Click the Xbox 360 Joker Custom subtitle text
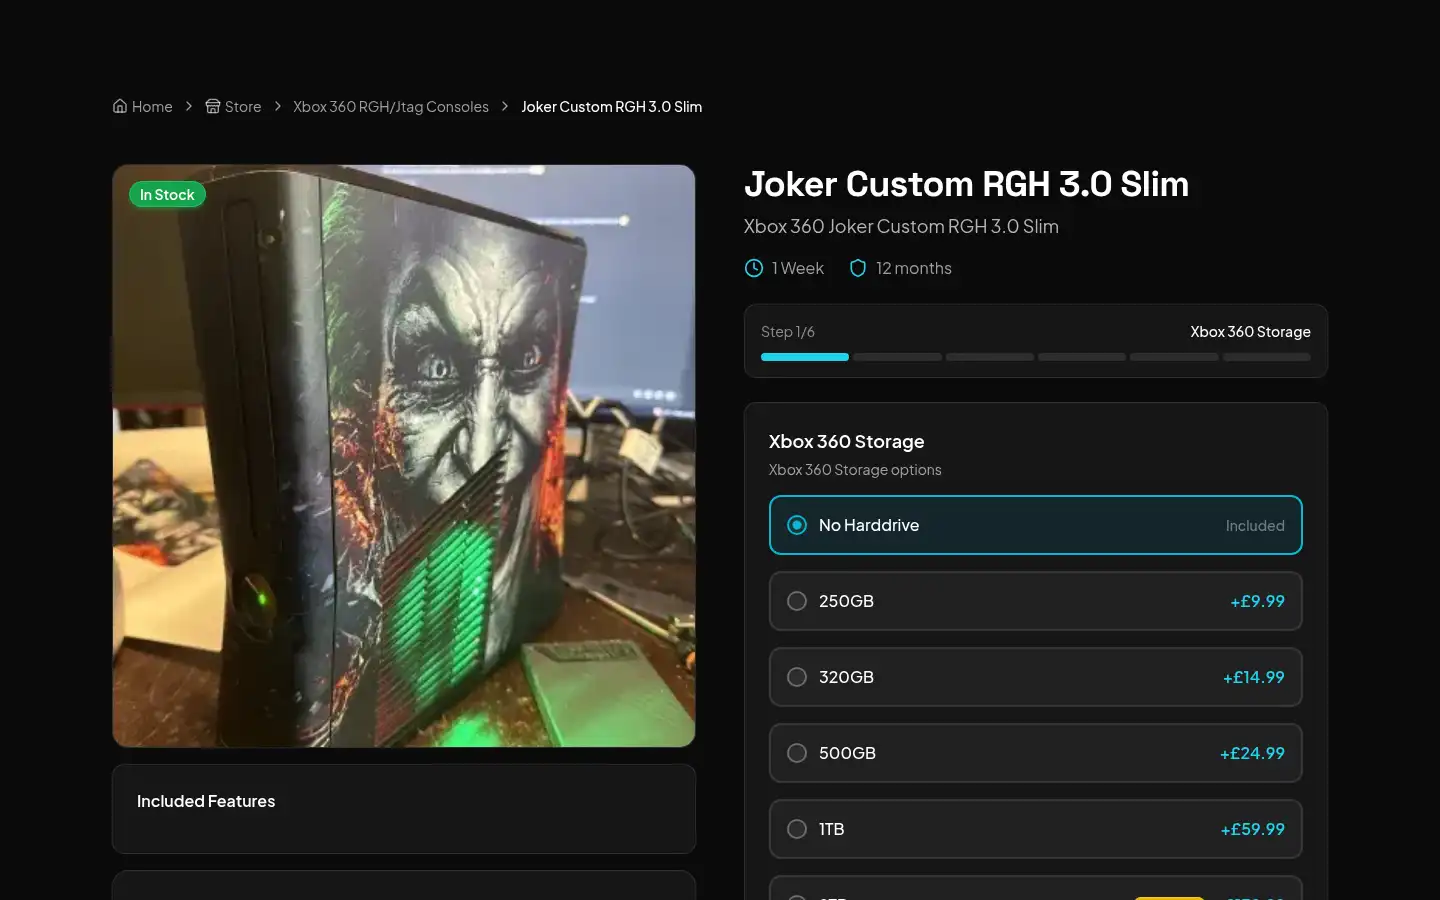Screen dimensions: 1440x900 [x=901, y=227]
